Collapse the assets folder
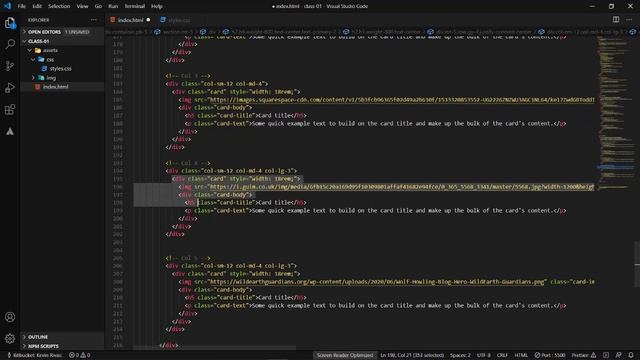 point(62,50)
